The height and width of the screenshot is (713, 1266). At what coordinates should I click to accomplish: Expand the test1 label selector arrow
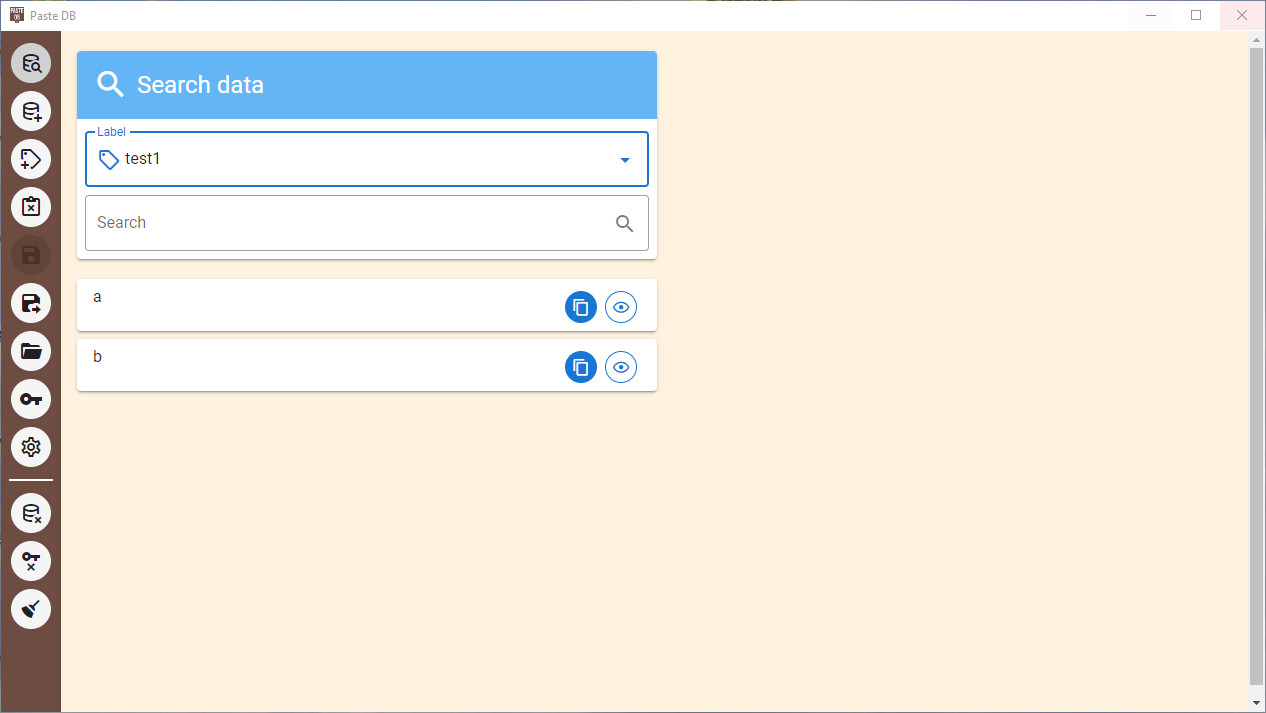pyautogui.click(x=625, y=159)
